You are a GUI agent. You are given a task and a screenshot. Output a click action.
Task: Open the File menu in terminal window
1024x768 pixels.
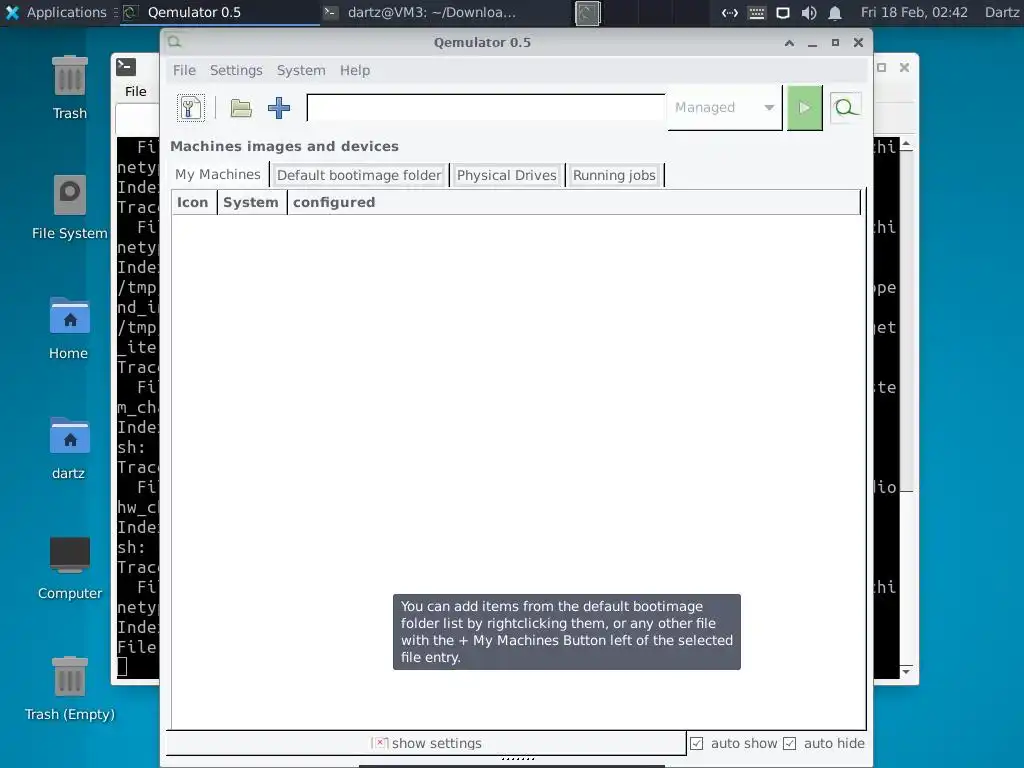(136, 91)
